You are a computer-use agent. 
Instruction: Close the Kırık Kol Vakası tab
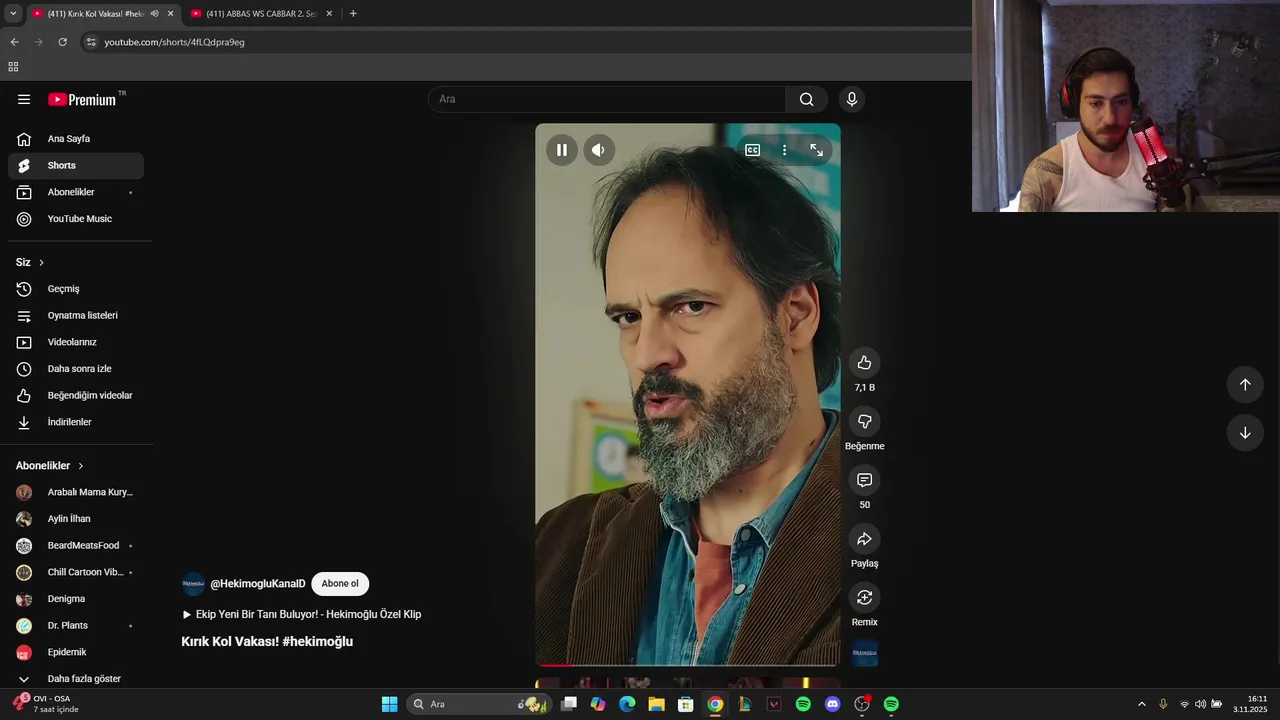pos(170,14)
